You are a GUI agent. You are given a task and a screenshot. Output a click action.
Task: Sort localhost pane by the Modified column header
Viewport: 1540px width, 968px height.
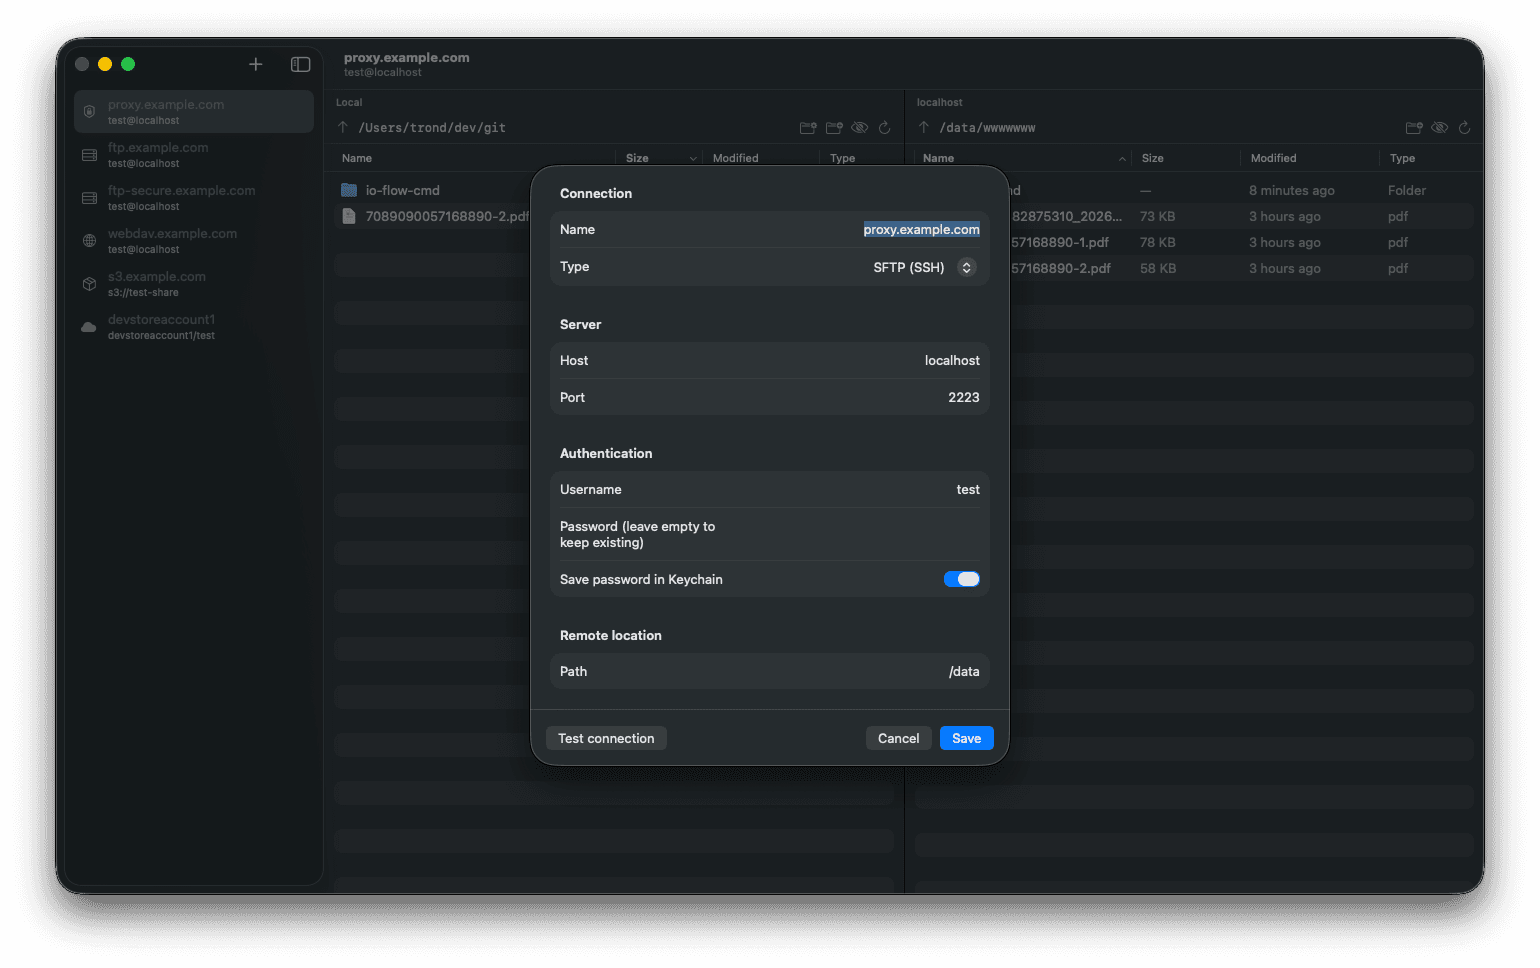pos(1273,158)
